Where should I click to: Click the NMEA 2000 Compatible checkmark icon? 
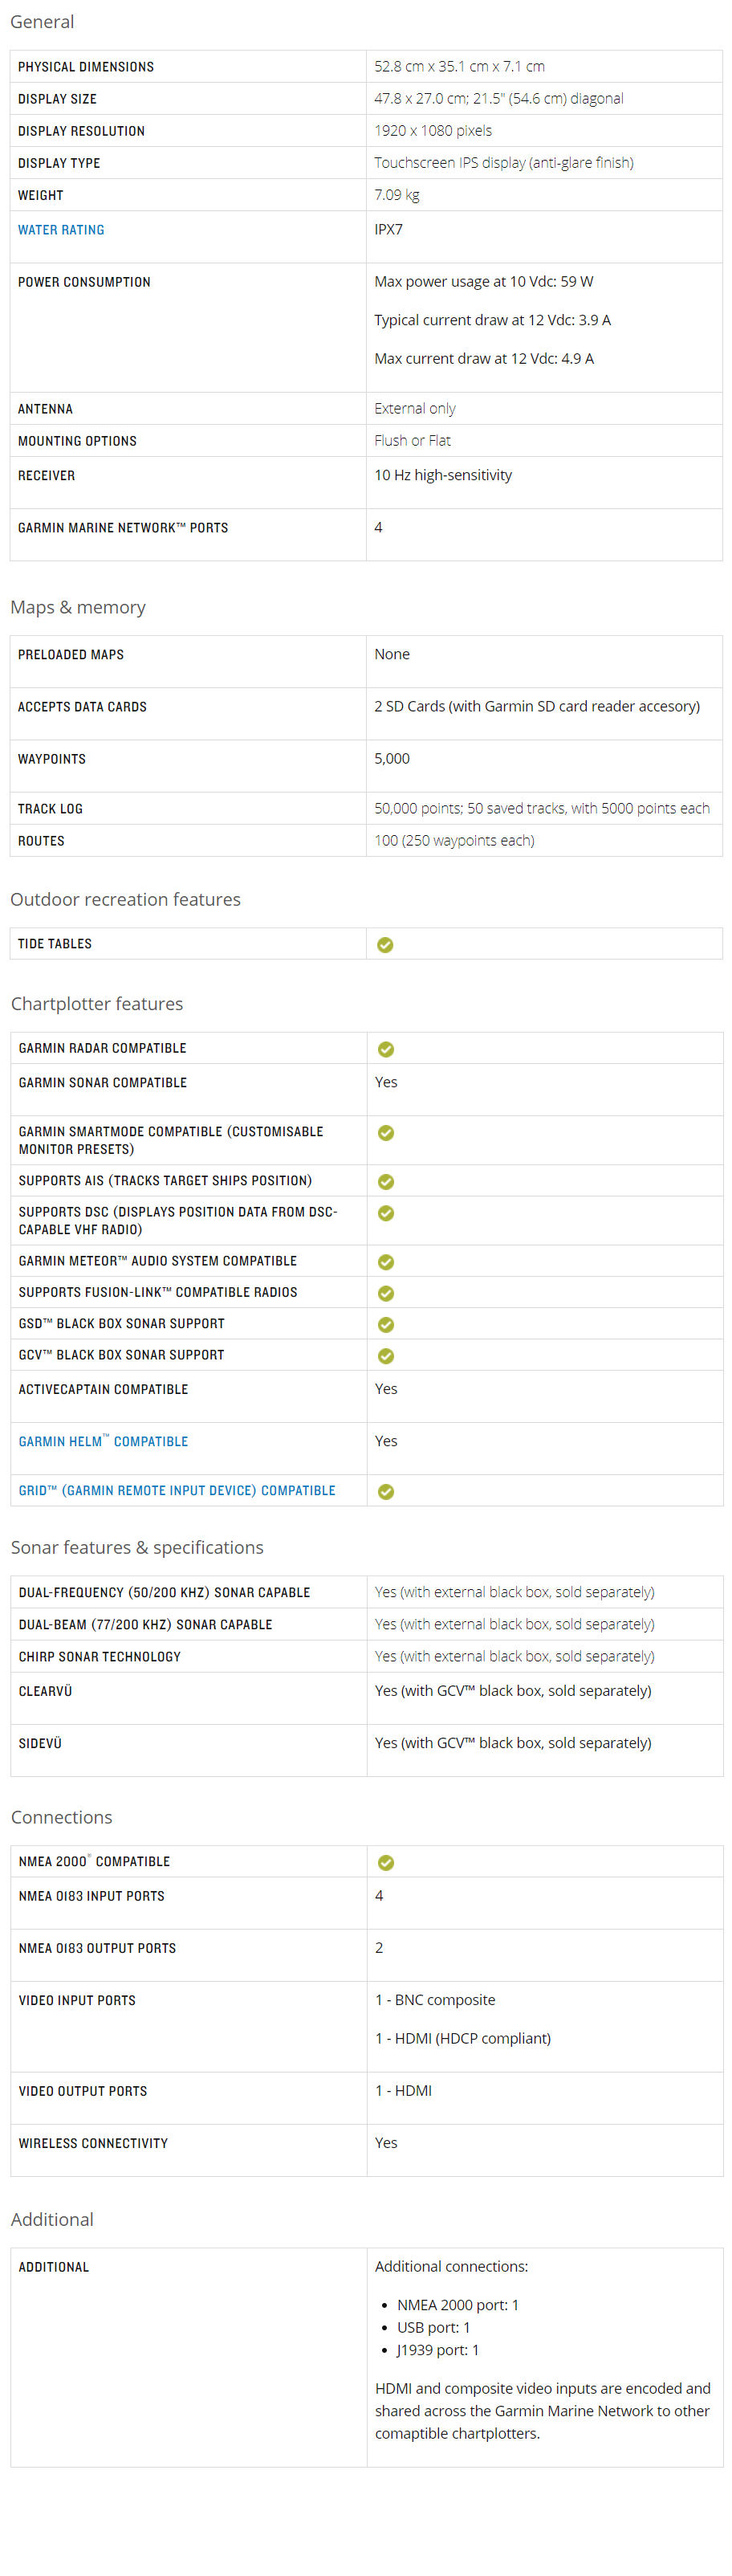point(386,1863)
